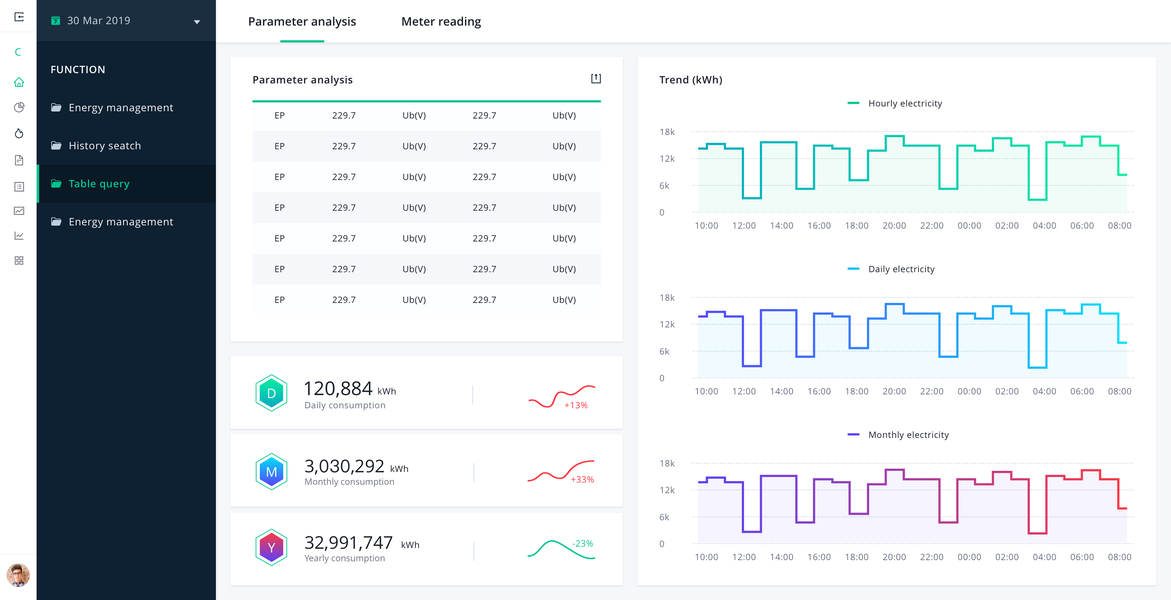Open the four-square grid apps icon

[x=19, y=260]
